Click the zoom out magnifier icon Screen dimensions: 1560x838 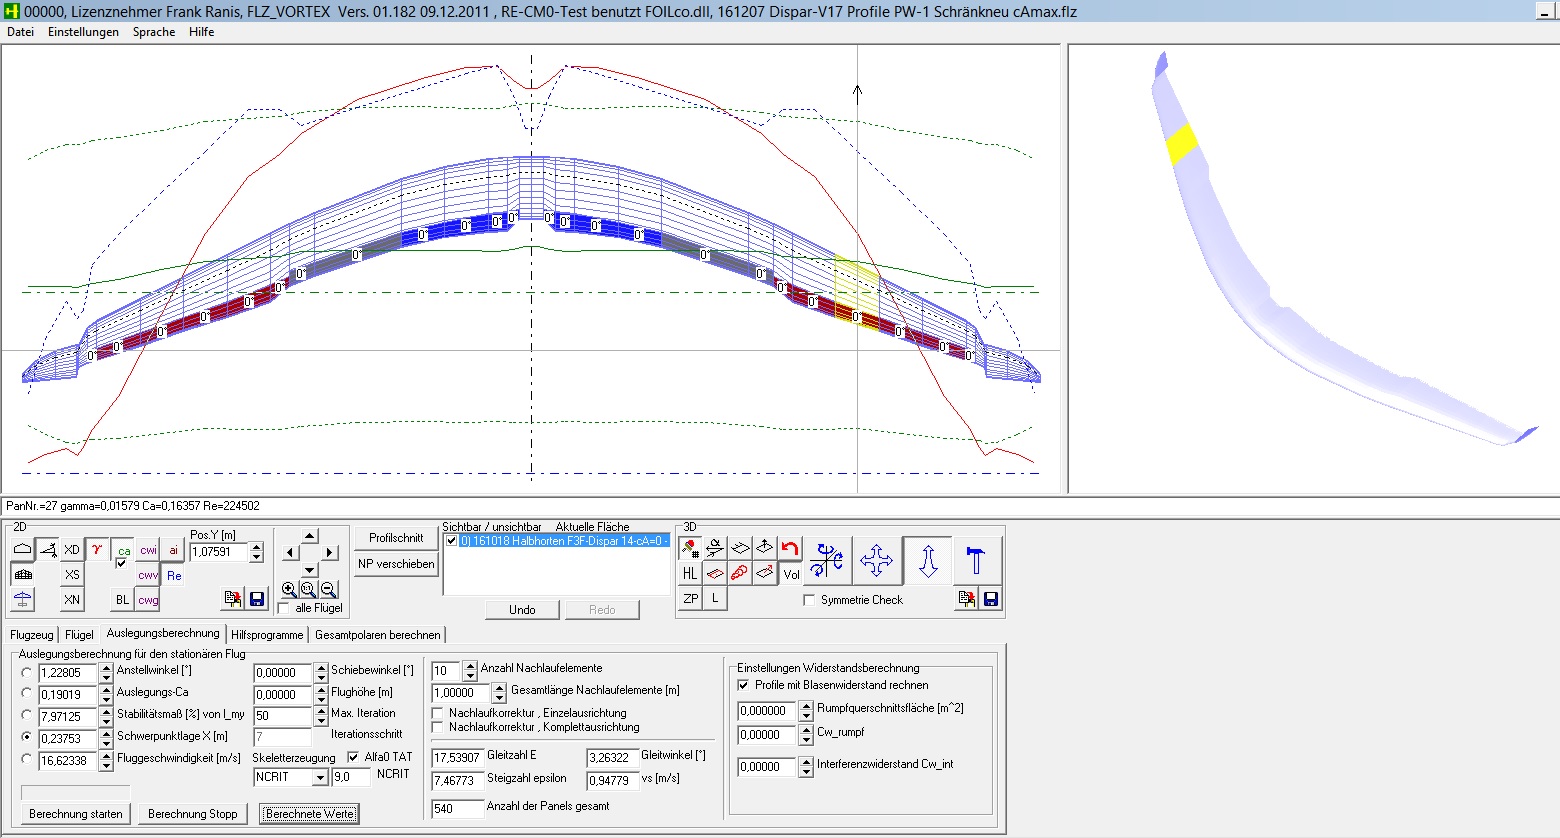click(x=328, y=590)
